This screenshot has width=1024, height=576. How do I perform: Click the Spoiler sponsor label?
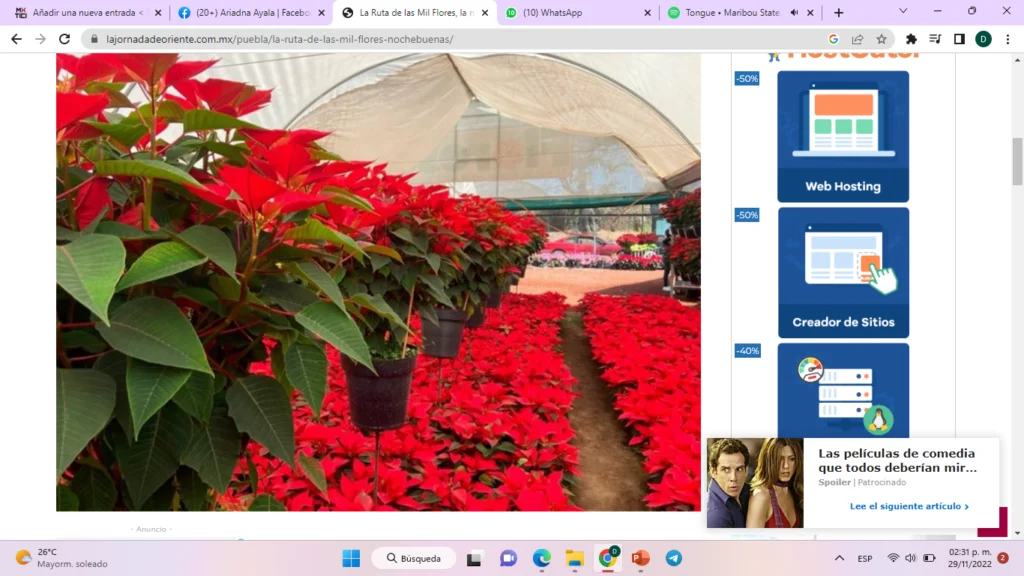click(834, 482)
